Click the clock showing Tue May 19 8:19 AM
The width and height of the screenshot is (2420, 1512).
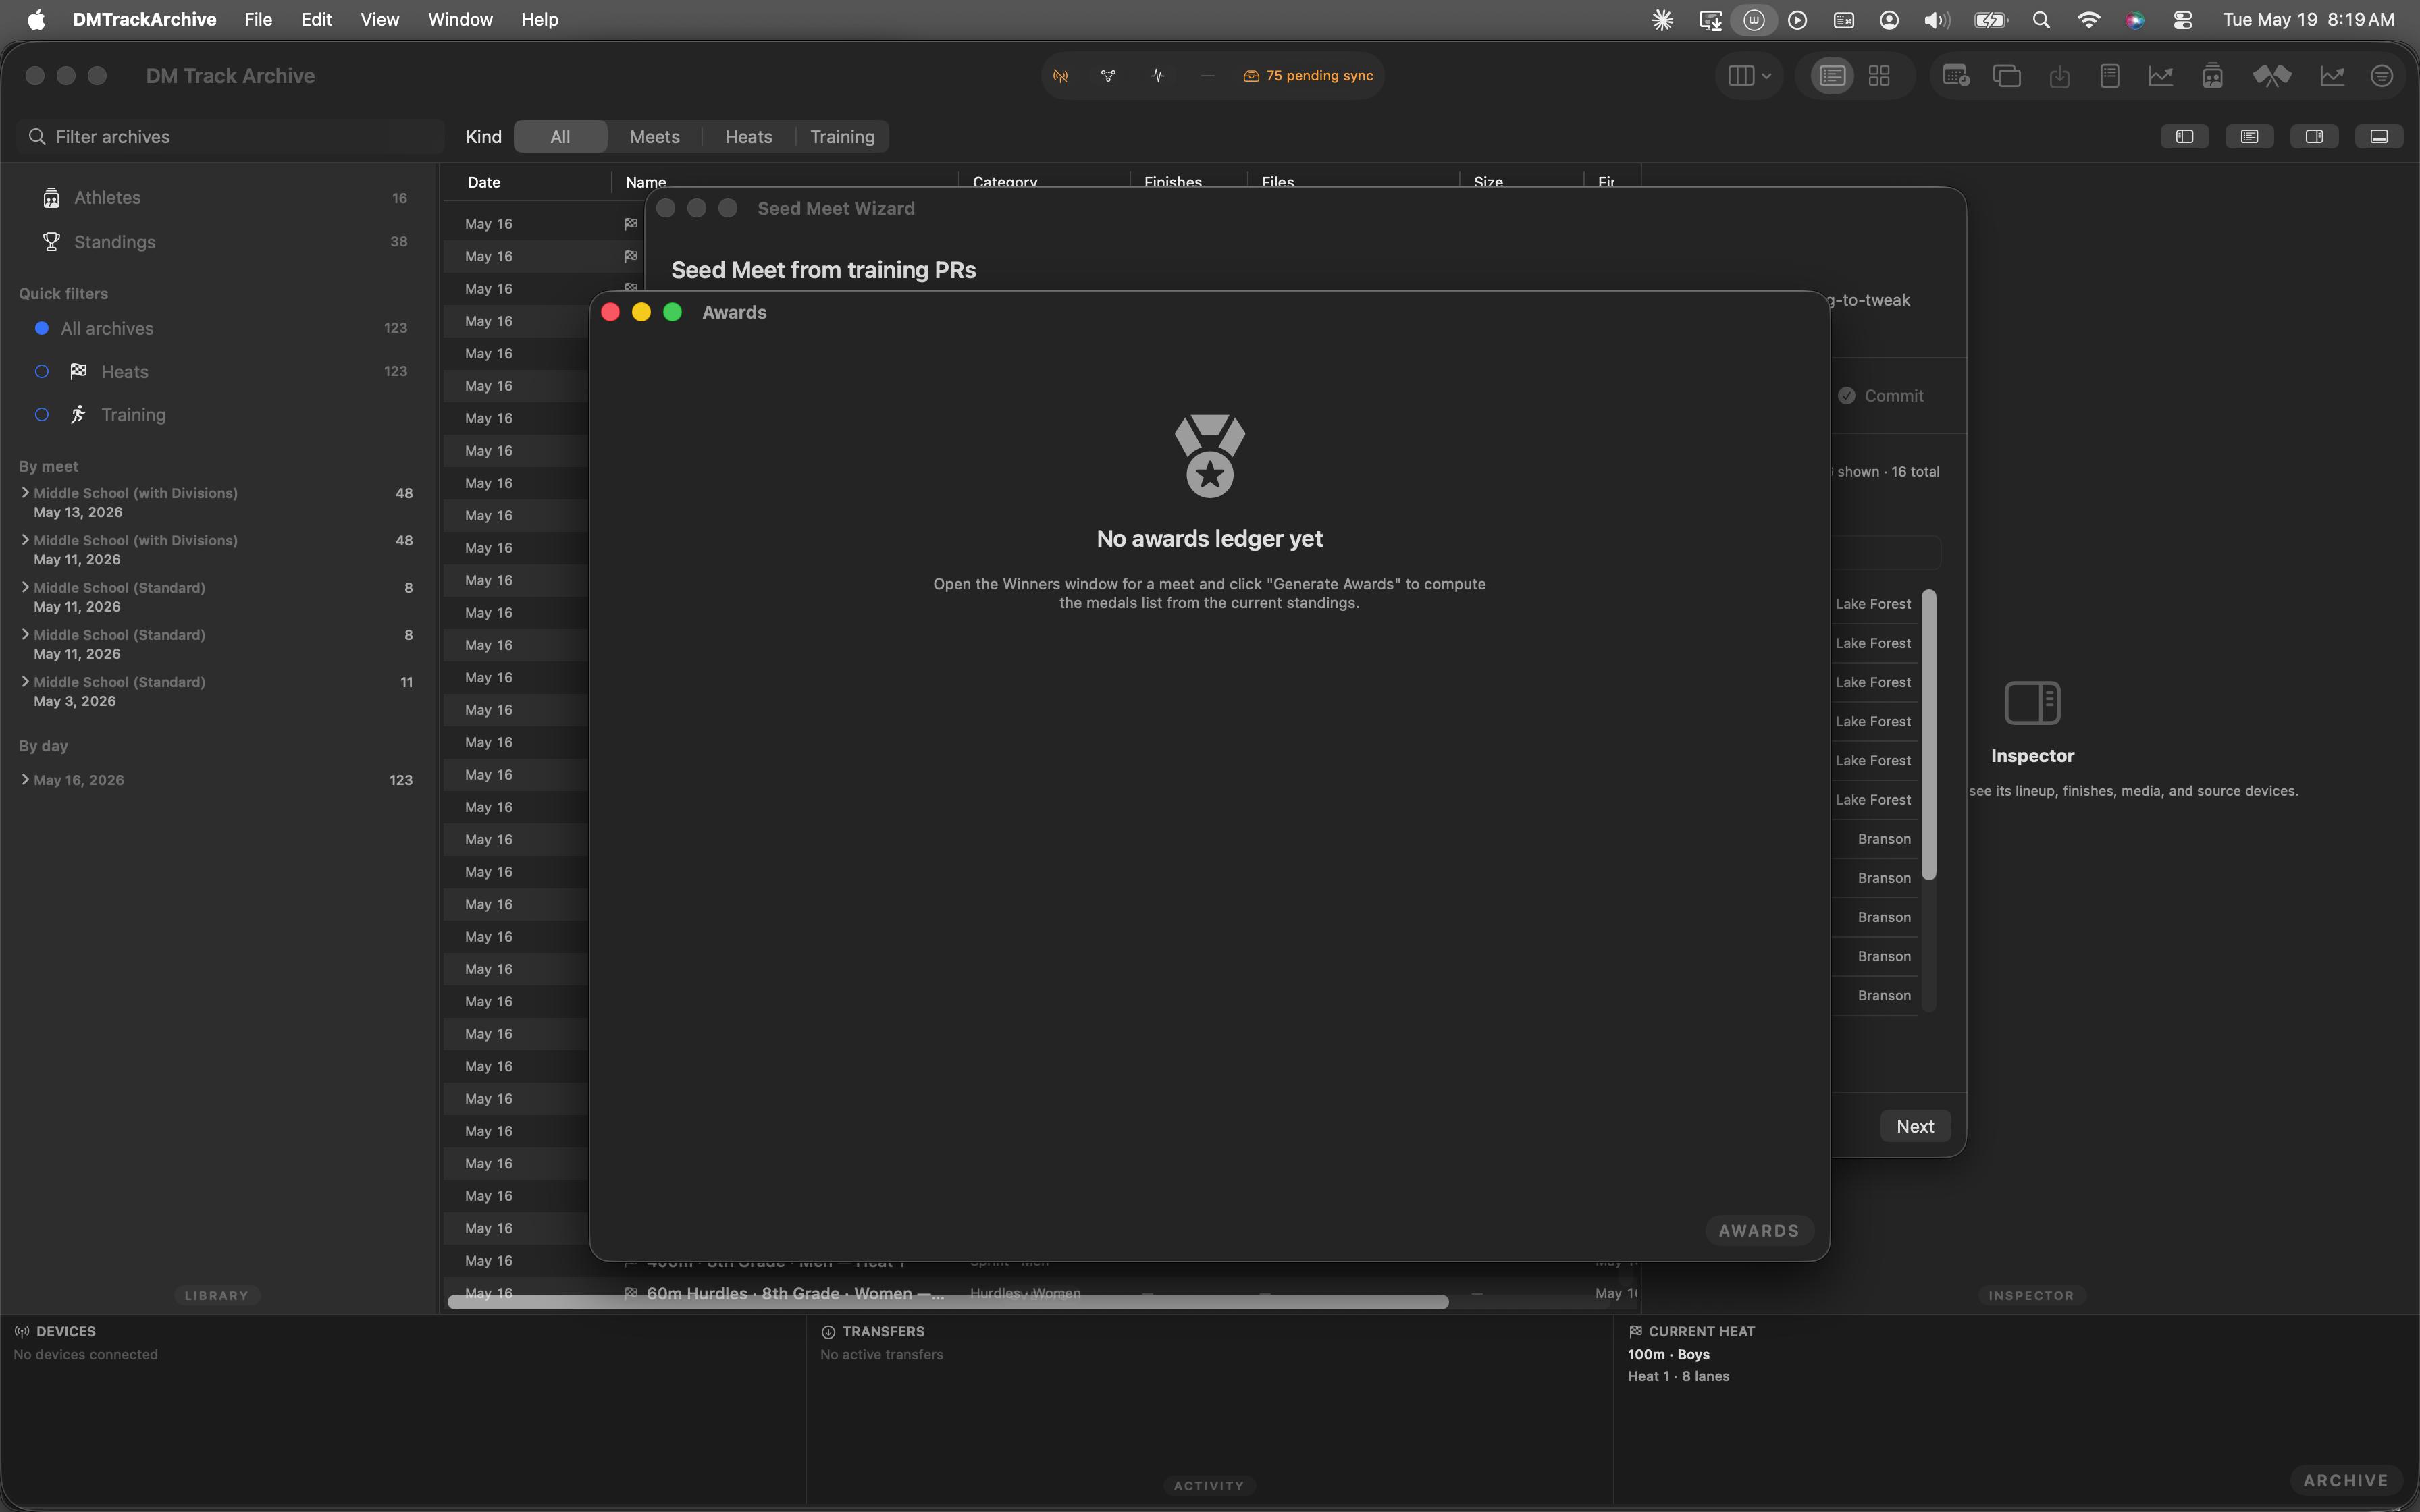[2308, 20]
